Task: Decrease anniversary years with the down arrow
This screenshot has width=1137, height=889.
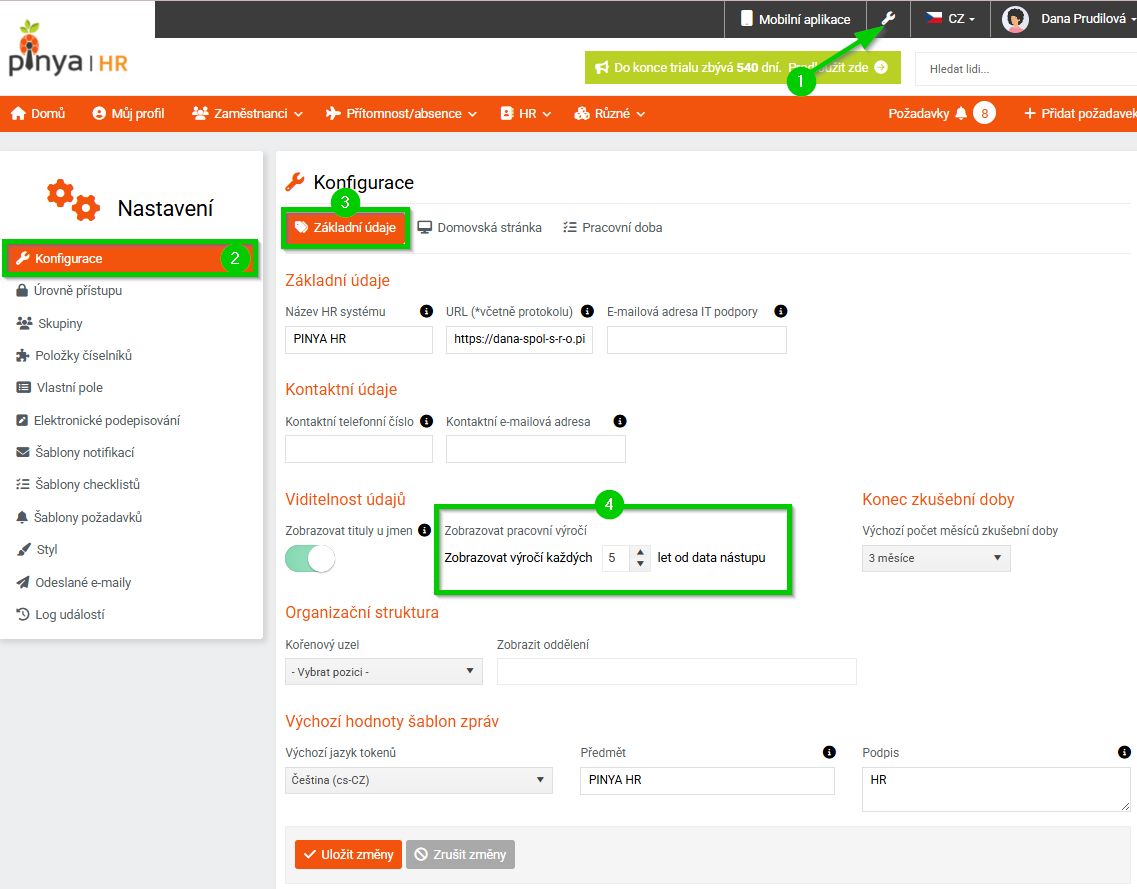Action: coord(640,563)
